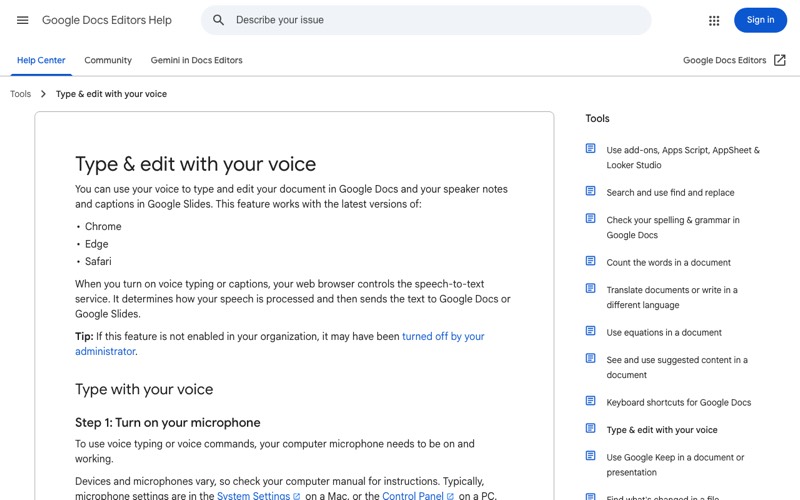Click article icon beside See and use suggested content

point(590,358)
